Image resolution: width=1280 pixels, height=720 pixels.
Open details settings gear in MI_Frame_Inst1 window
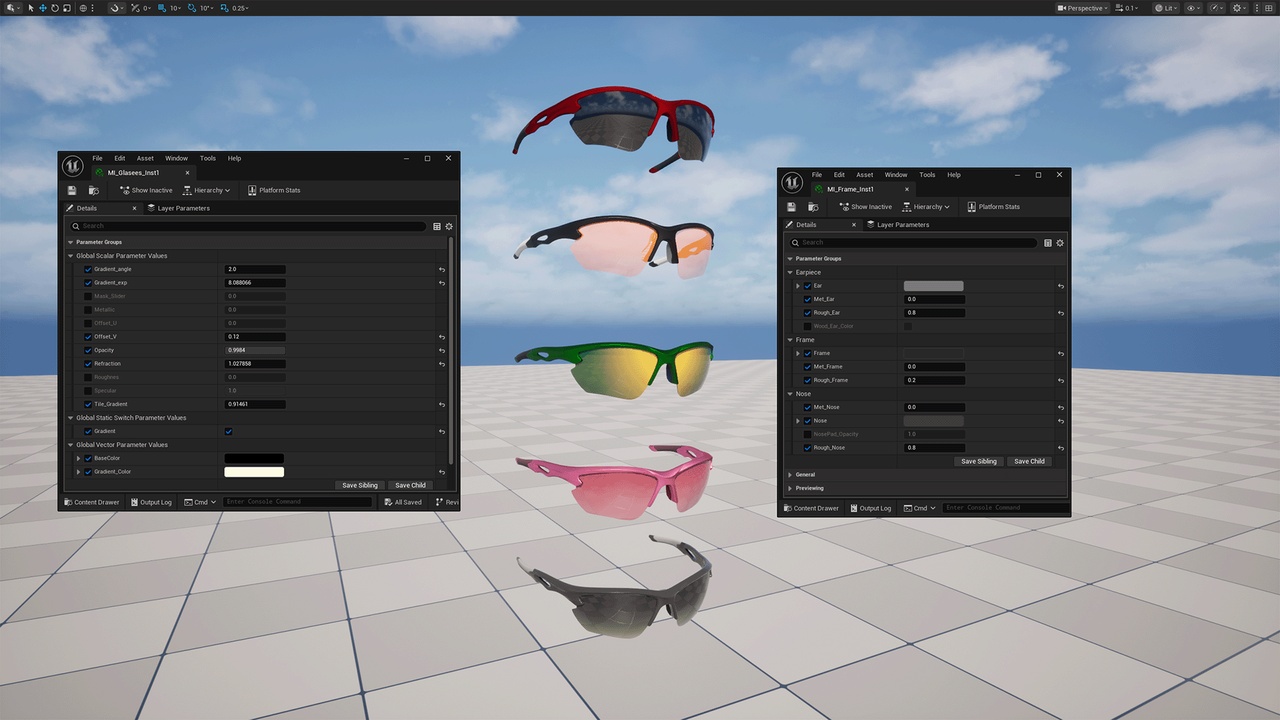(x=1060, y=243)
